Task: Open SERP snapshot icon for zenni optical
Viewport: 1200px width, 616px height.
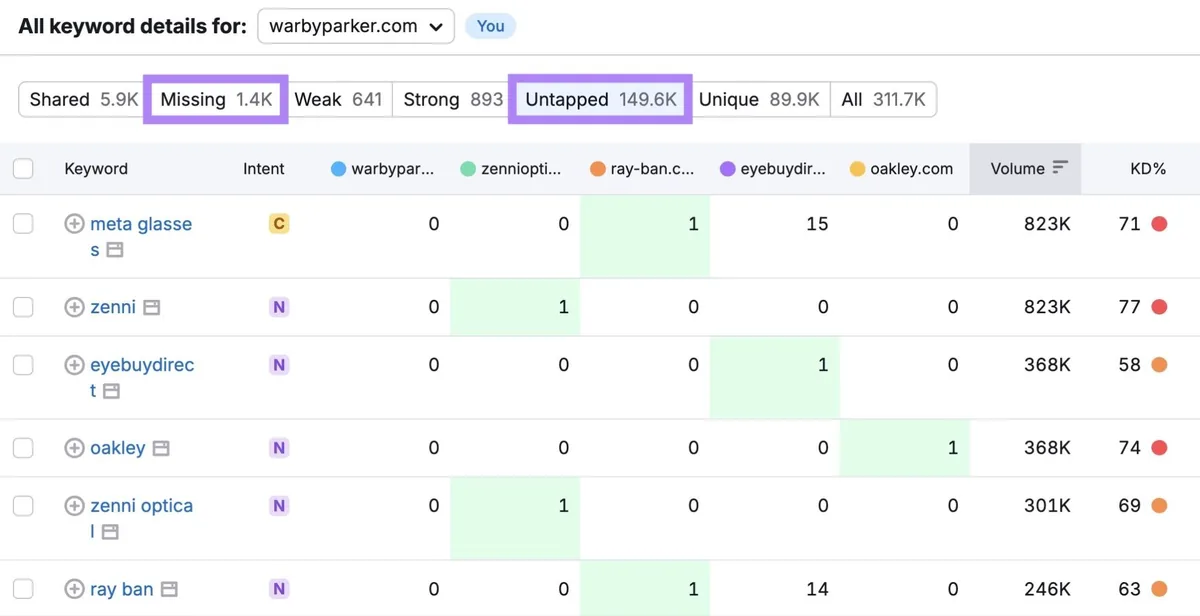Action: tap(110, 532)
